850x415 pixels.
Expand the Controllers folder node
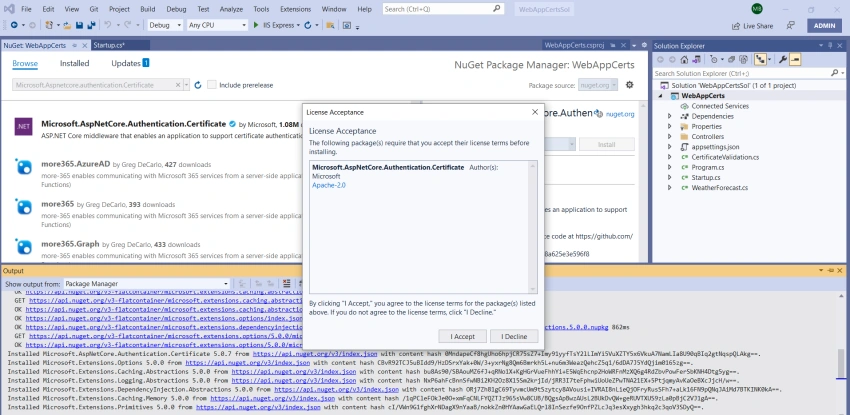pos(669,137)
